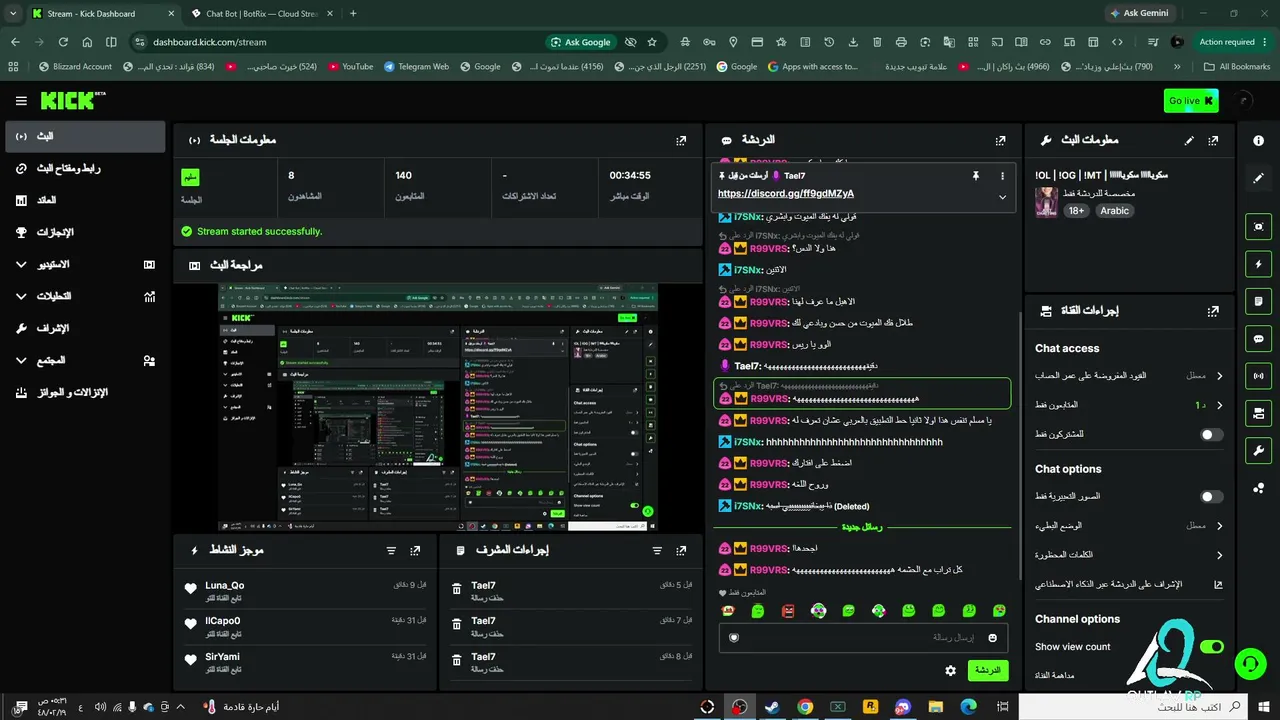The image size is (1280, 720).
Task: Open Google Chrome from the taskbar
Action: pos(805,707)
